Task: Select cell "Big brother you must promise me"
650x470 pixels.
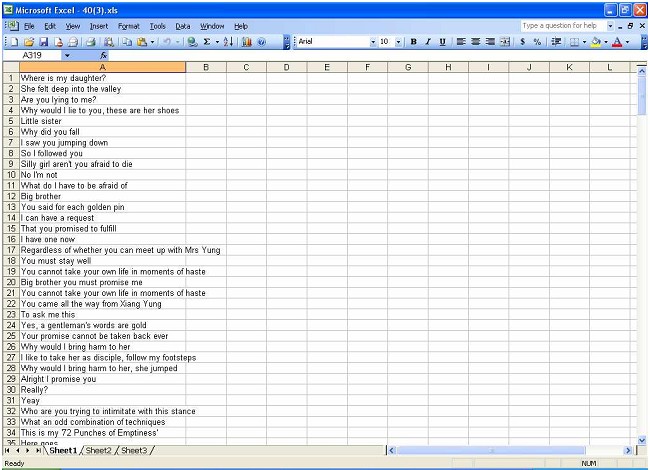Action: click(x=102, y=282)
